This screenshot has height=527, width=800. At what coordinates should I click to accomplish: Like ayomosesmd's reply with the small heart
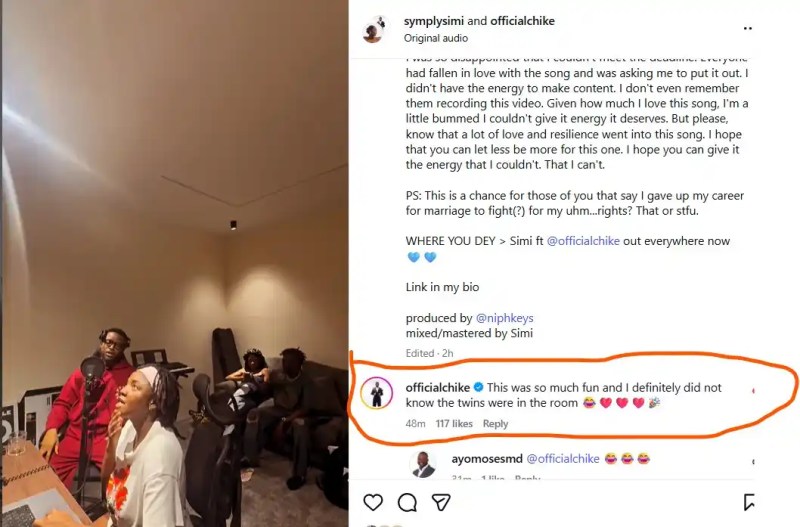click(x=753, y=462)
